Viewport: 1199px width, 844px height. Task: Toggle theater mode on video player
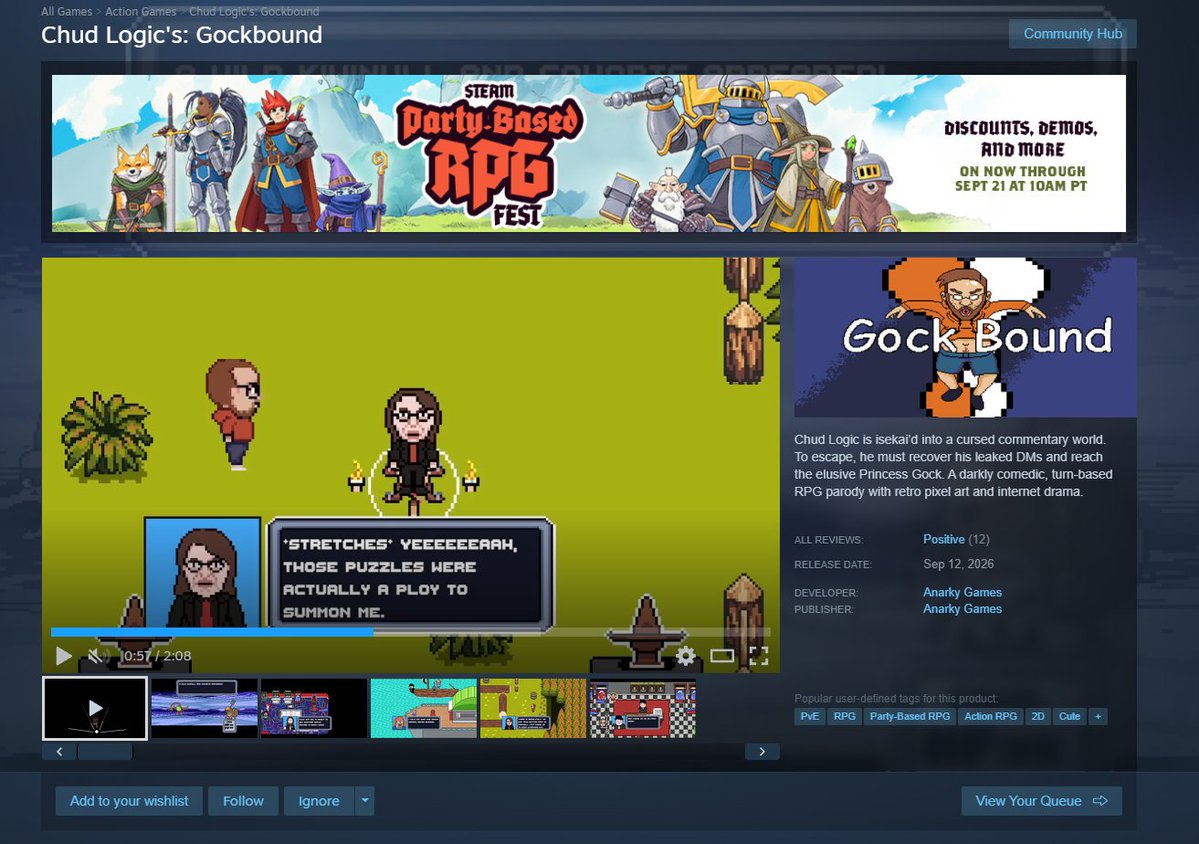pyautogui.click(x=722, y=656)
